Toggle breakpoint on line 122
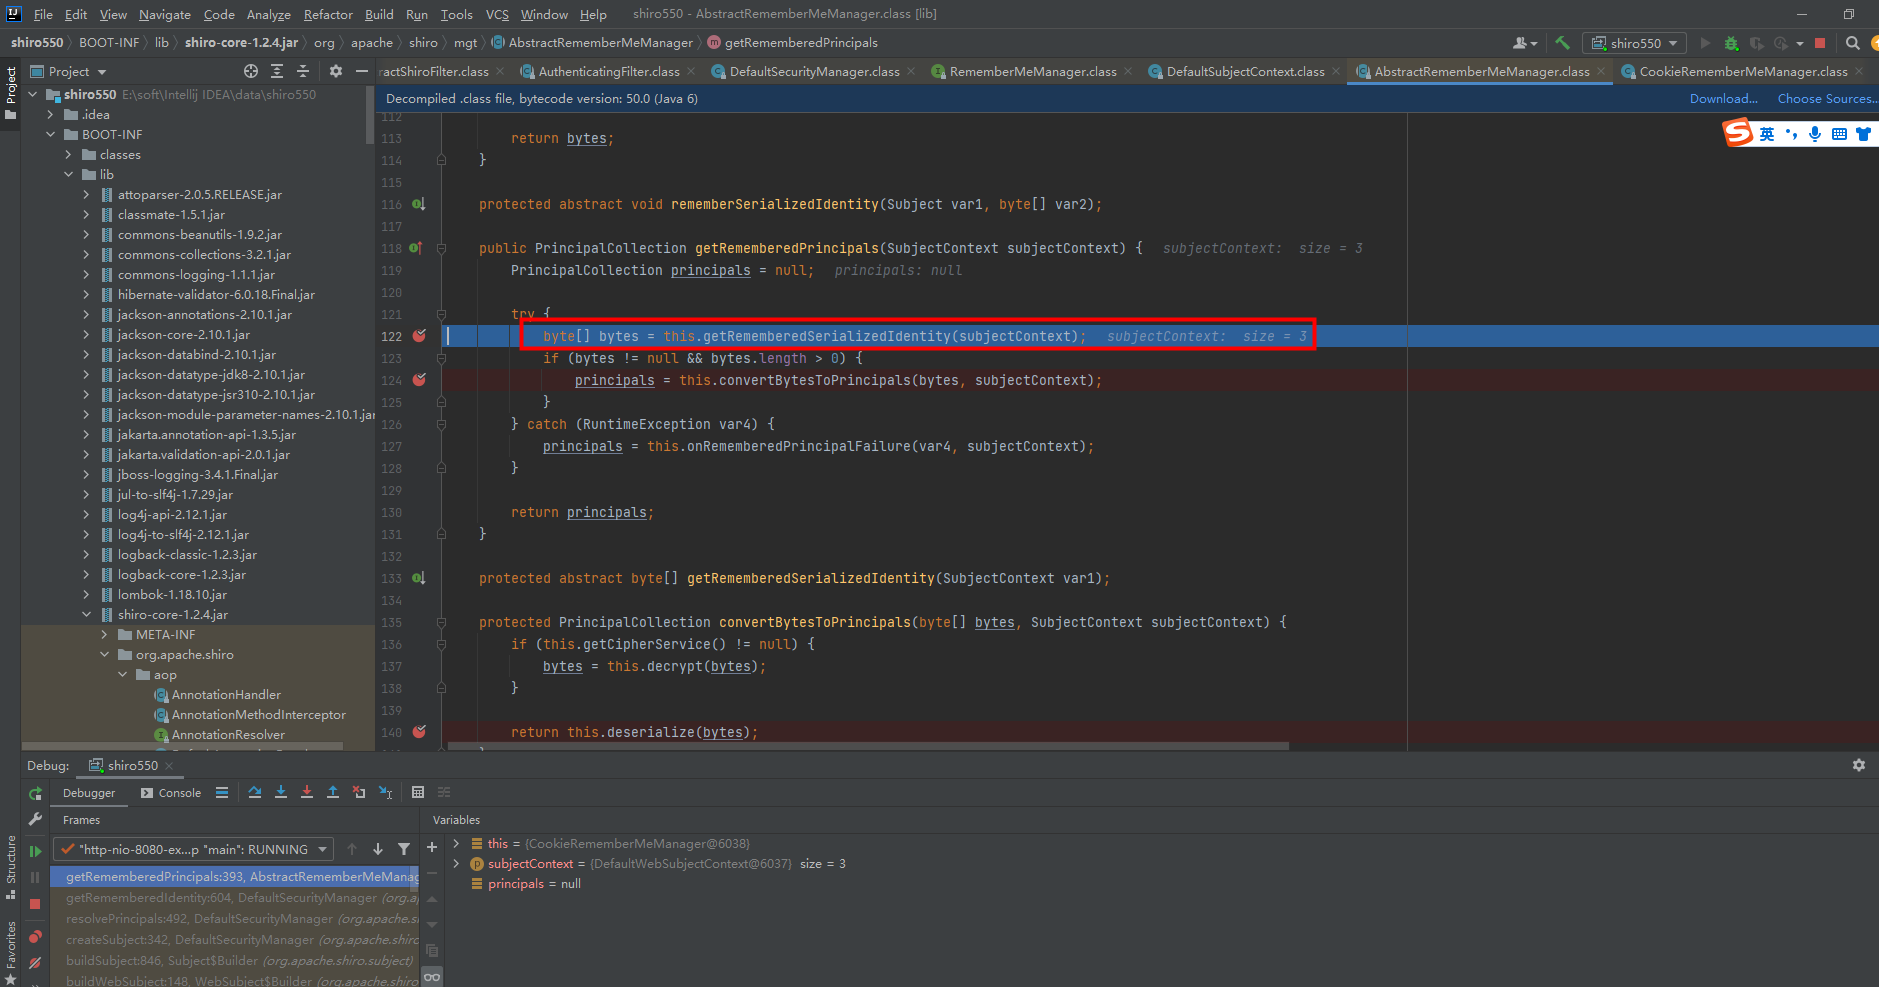The image size is (1879, 987). coord(419,336)
